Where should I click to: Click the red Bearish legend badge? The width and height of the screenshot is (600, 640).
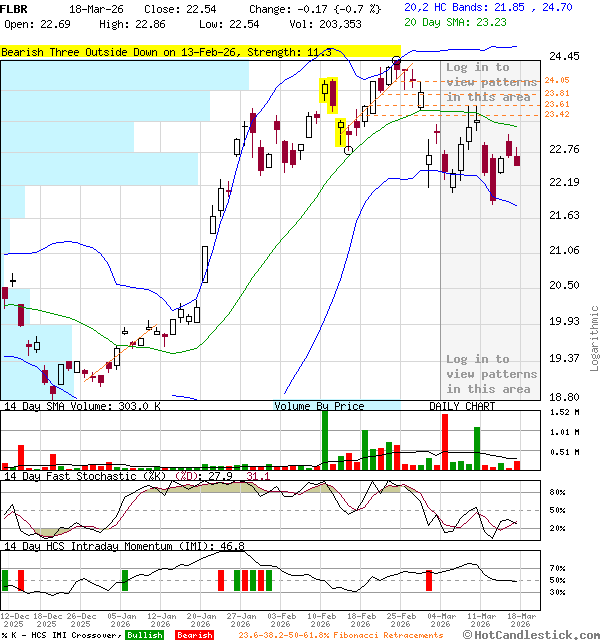194,634
